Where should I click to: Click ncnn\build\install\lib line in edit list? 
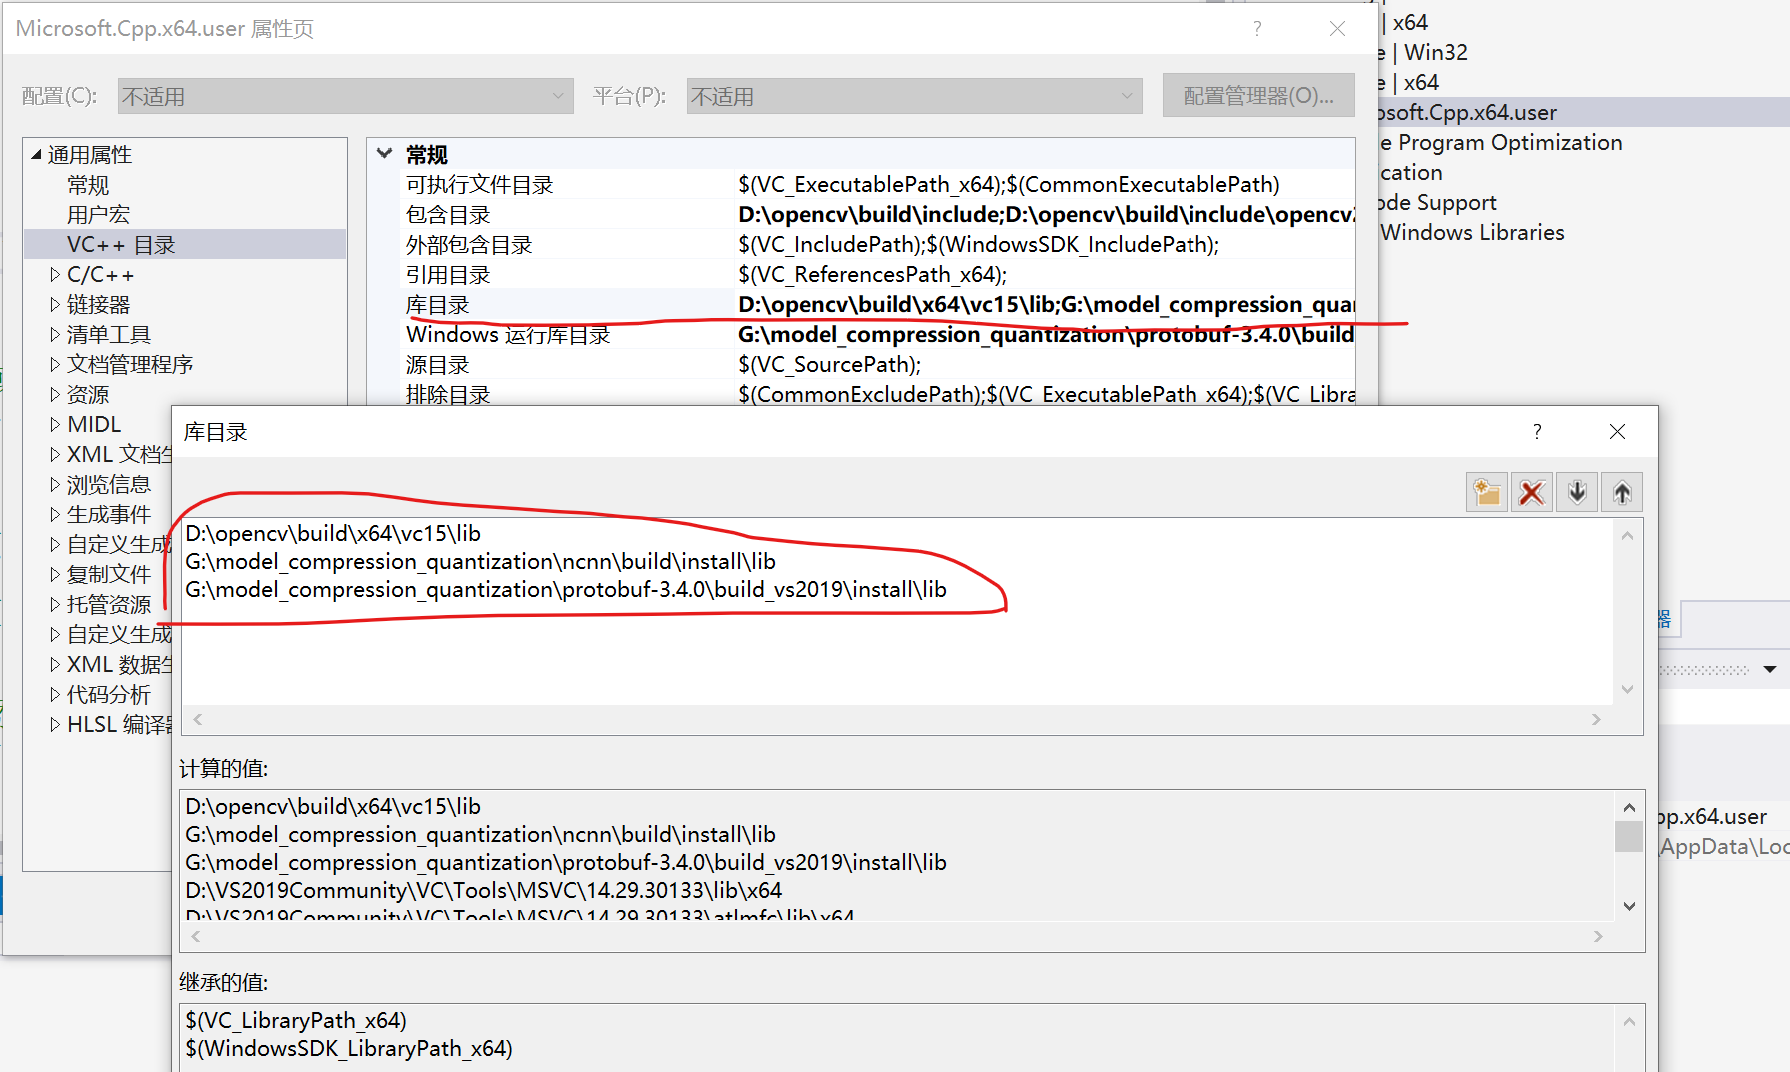[x=480, y=561]
